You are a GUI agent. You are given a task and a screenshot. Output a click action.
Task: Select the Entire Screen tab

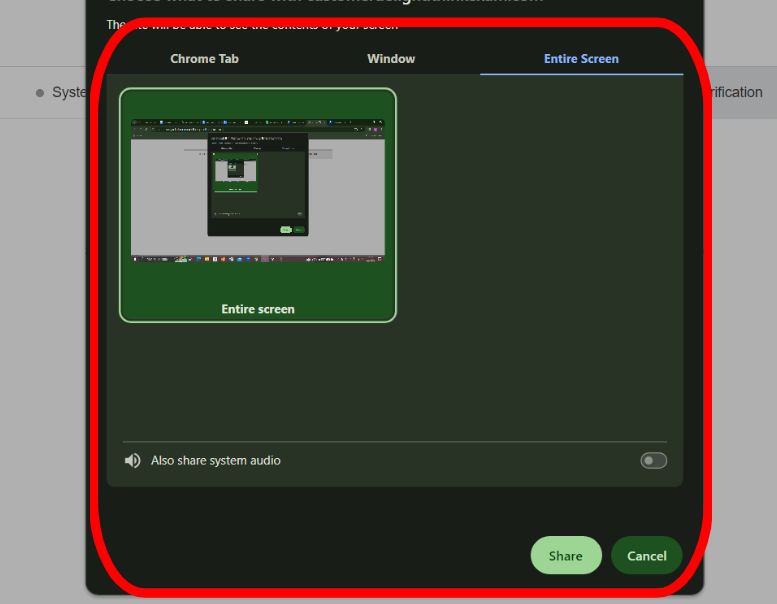581,59
